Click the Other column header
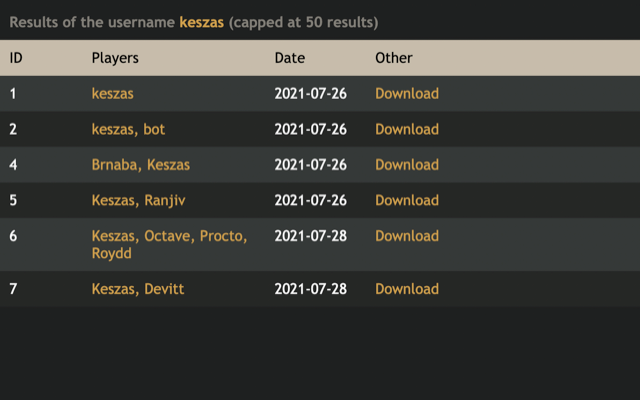Viewport: 640px width, 400px height. point(394,58)
